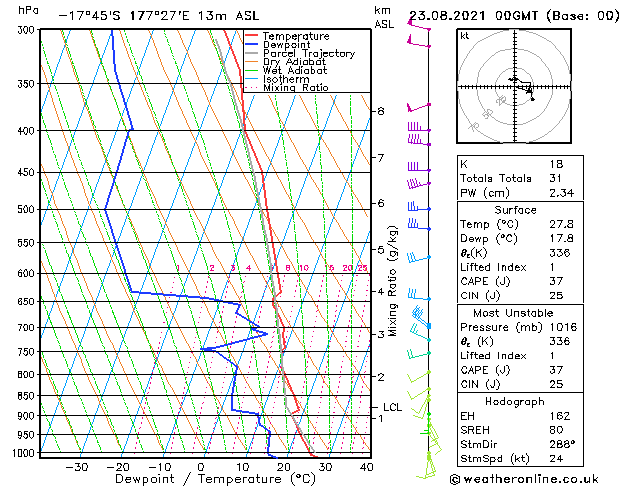Click the Surface Dewp value 17.8
Image resolution: width=629 pixels, height=486 pixels.
click(x=561, y=239)
